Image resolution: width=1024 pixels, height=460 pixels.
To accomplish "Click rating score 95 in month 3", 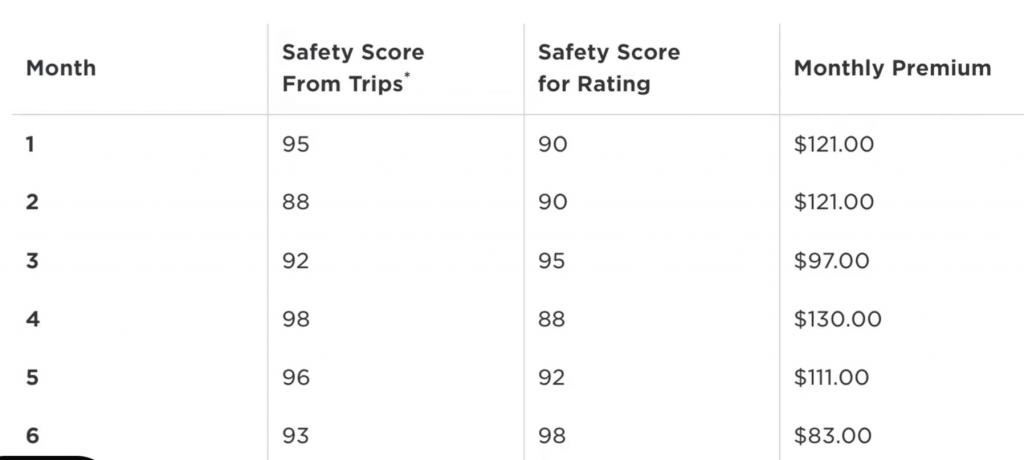I will coord(552,261).
